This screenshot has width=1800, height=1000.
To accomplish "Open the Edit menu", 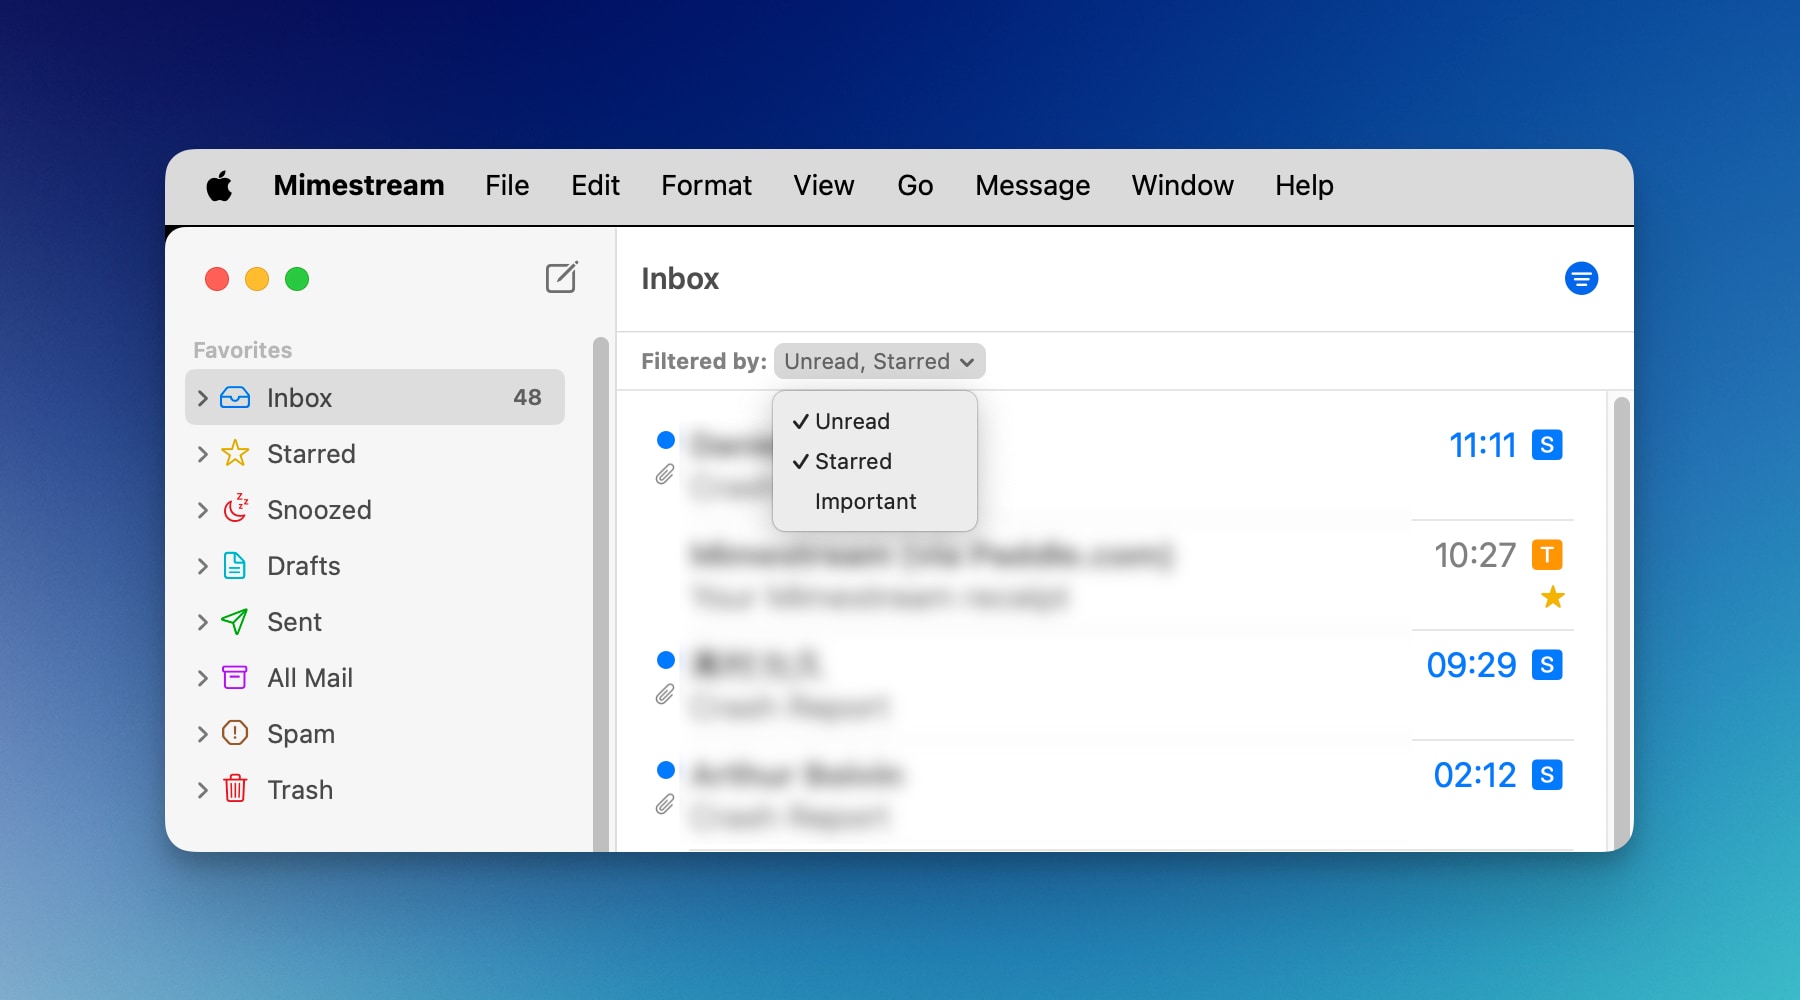I will point(595,185).
